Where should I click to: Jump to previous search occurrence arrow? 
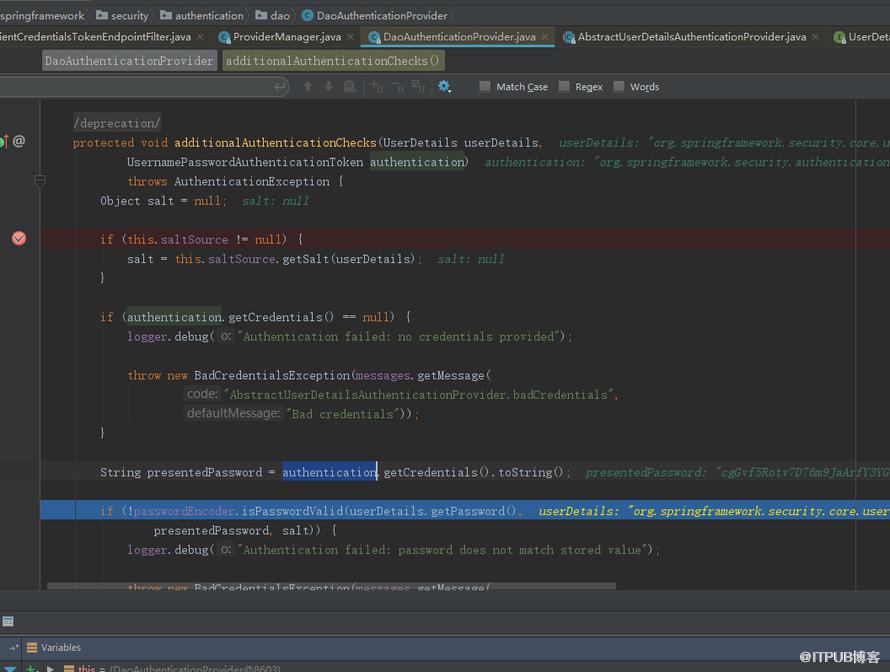click(307, 86)
